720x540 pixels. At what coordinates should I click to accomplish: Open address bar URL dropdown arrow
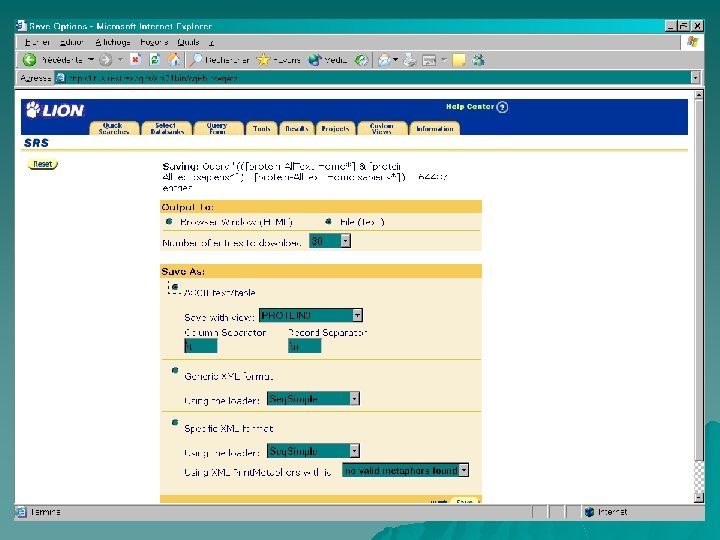(x=695, y=78)
